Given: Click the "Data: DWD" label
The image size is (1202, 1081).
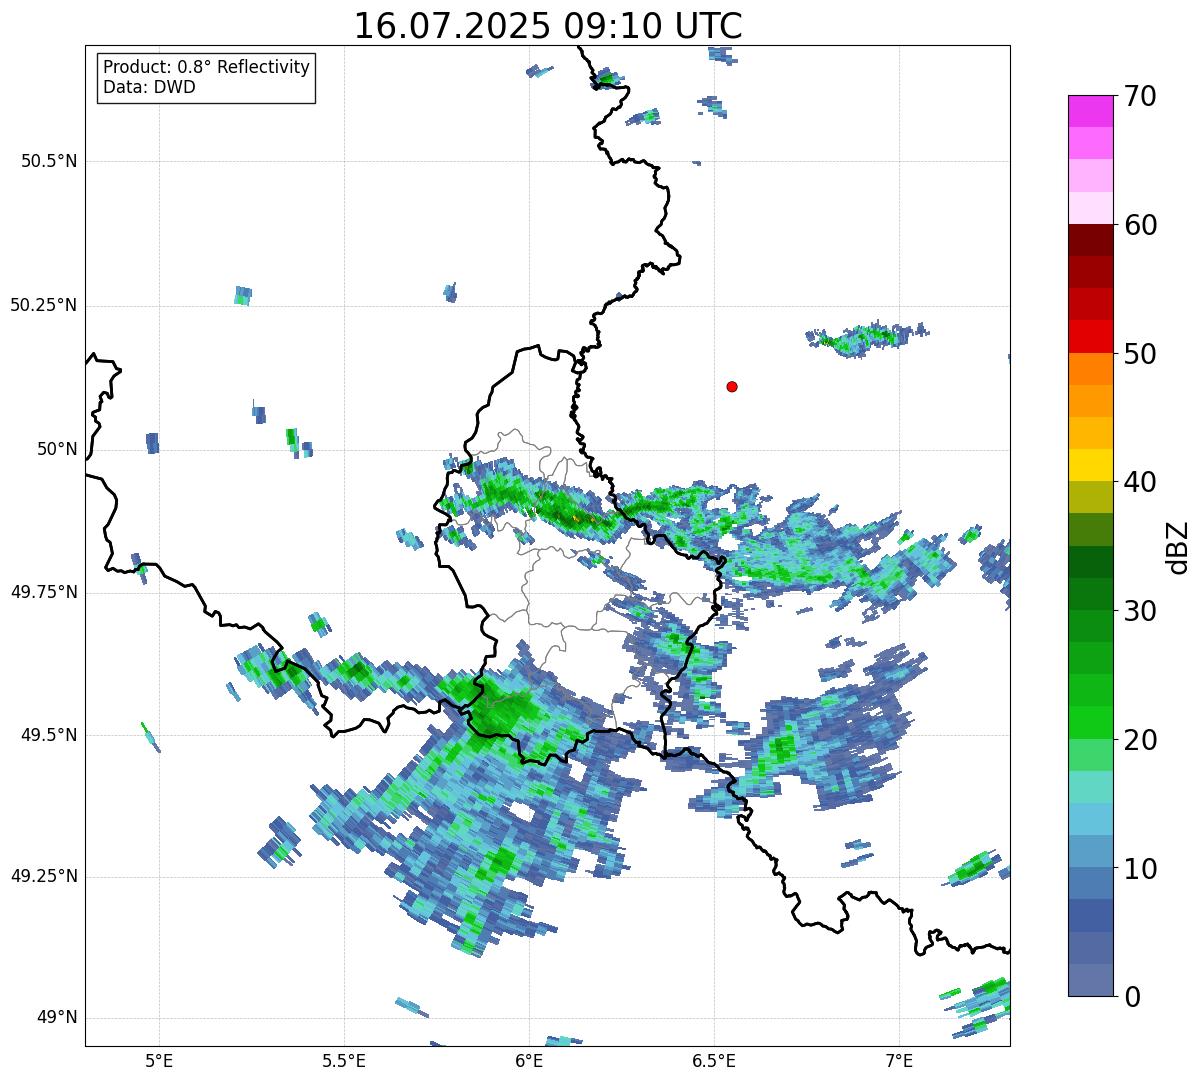Looking at the screenshot, I should pos(149,87).
